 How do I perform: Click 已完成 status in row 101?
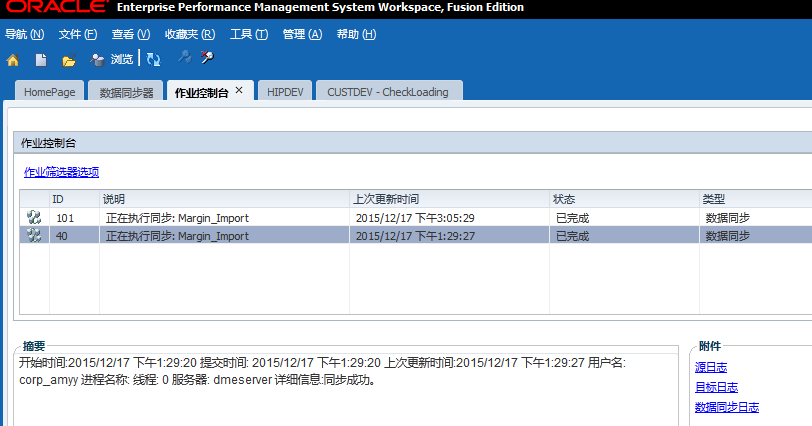tap(625, 217)
